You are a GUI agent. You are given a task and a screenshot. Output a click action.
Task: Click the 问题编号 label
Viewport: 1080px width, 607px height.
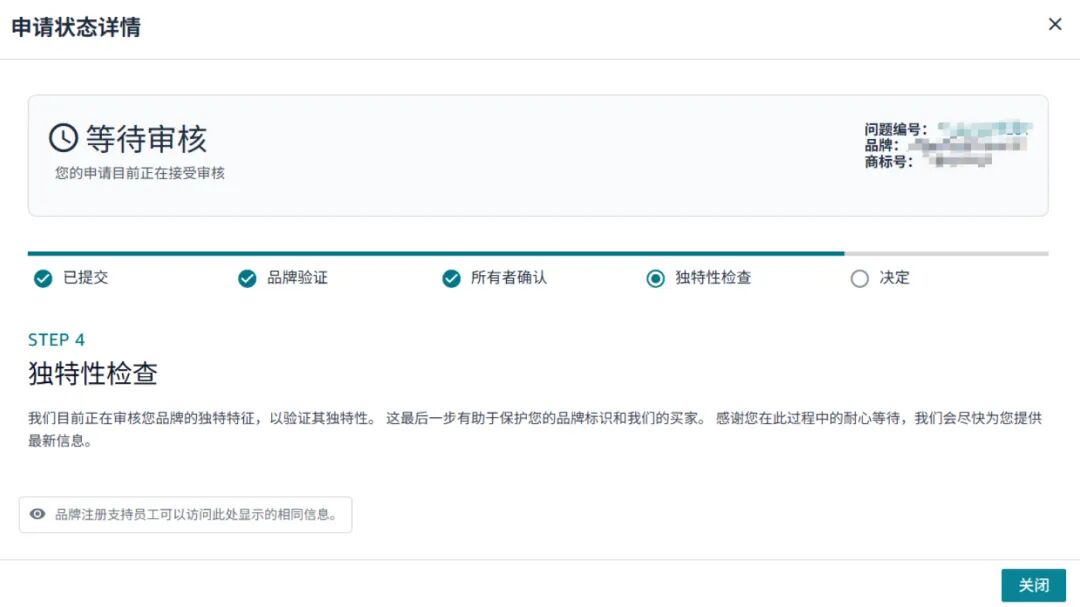[895, 130]
